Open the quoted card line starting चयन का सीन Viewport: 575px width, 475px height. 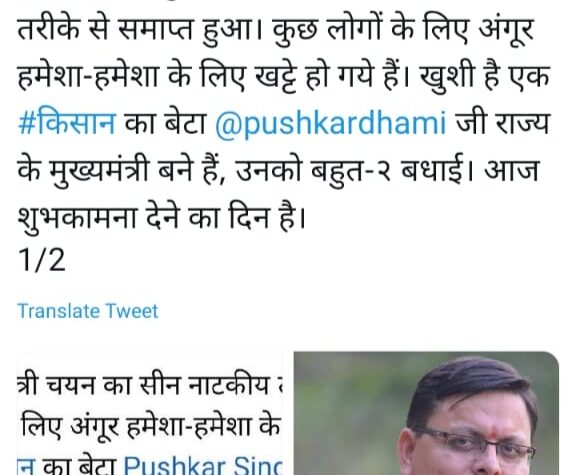[150, 386]
